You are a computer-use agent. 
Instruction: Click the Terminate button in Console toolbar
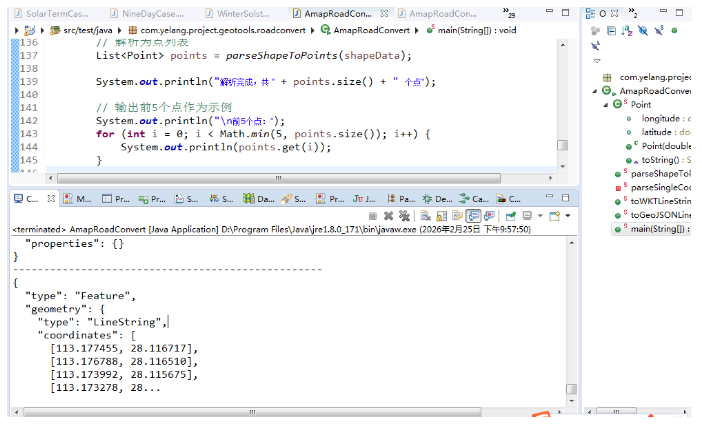[x=372, y=216]
